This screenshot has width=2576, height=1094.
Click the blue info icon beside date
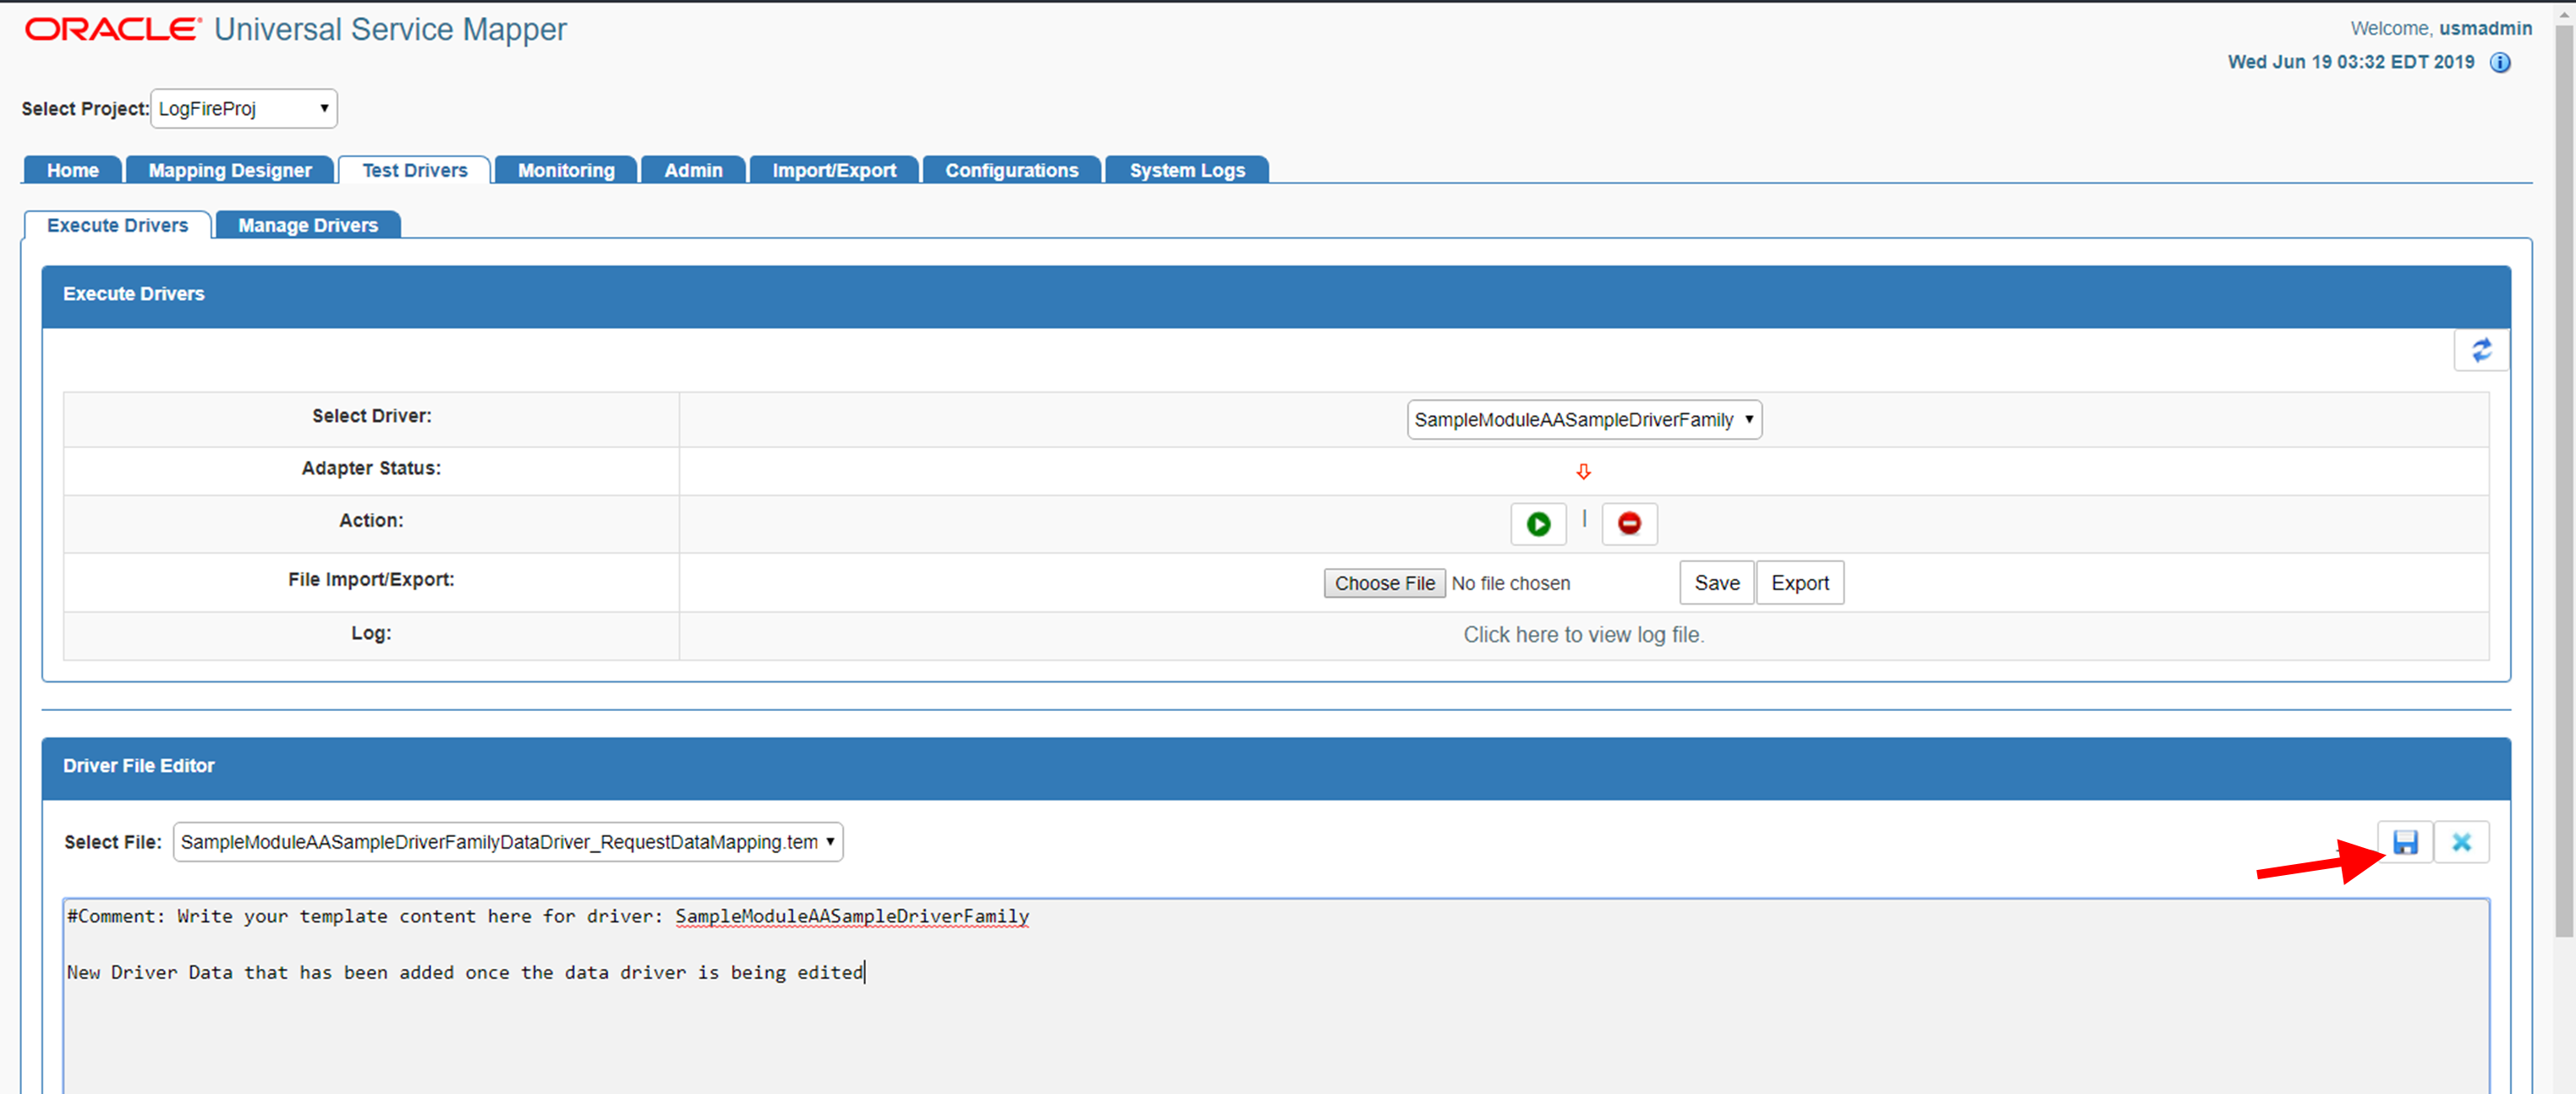click(x=2500, y=63)
